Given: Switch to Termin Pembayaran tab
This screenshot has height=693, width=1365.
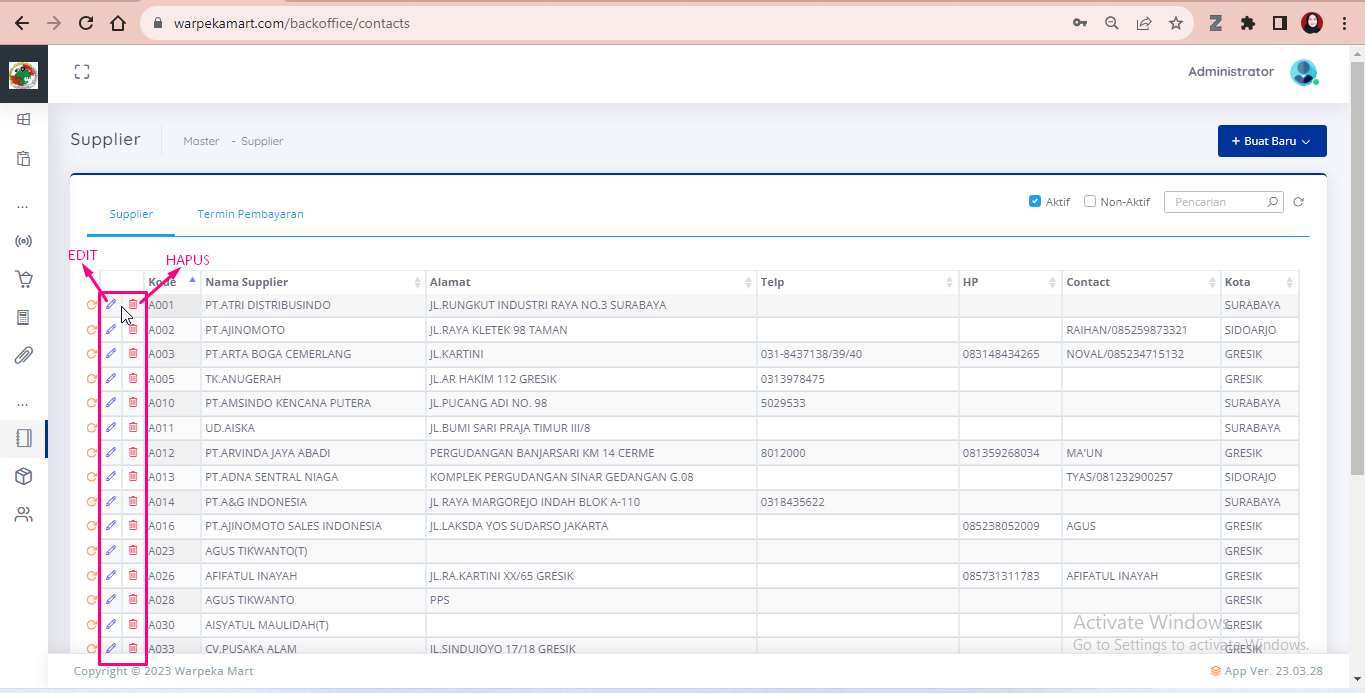Looking at the screenshot, I should coord(250,214).
